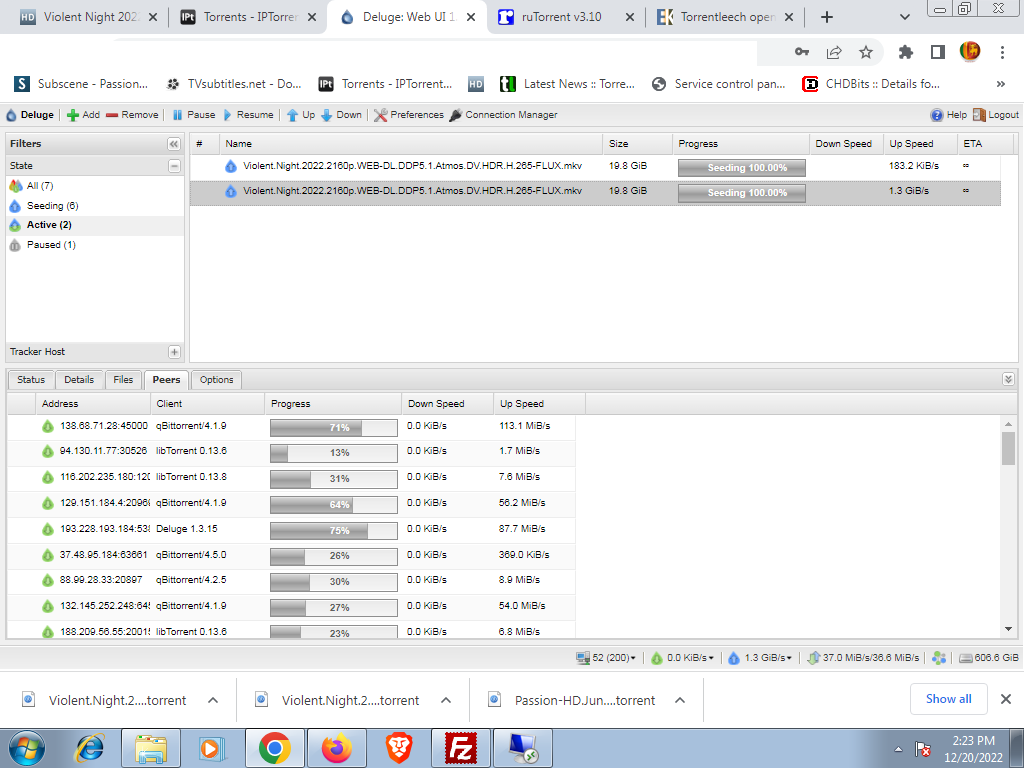
Task: Switch to the Peers tab
Action: (167, 380)
